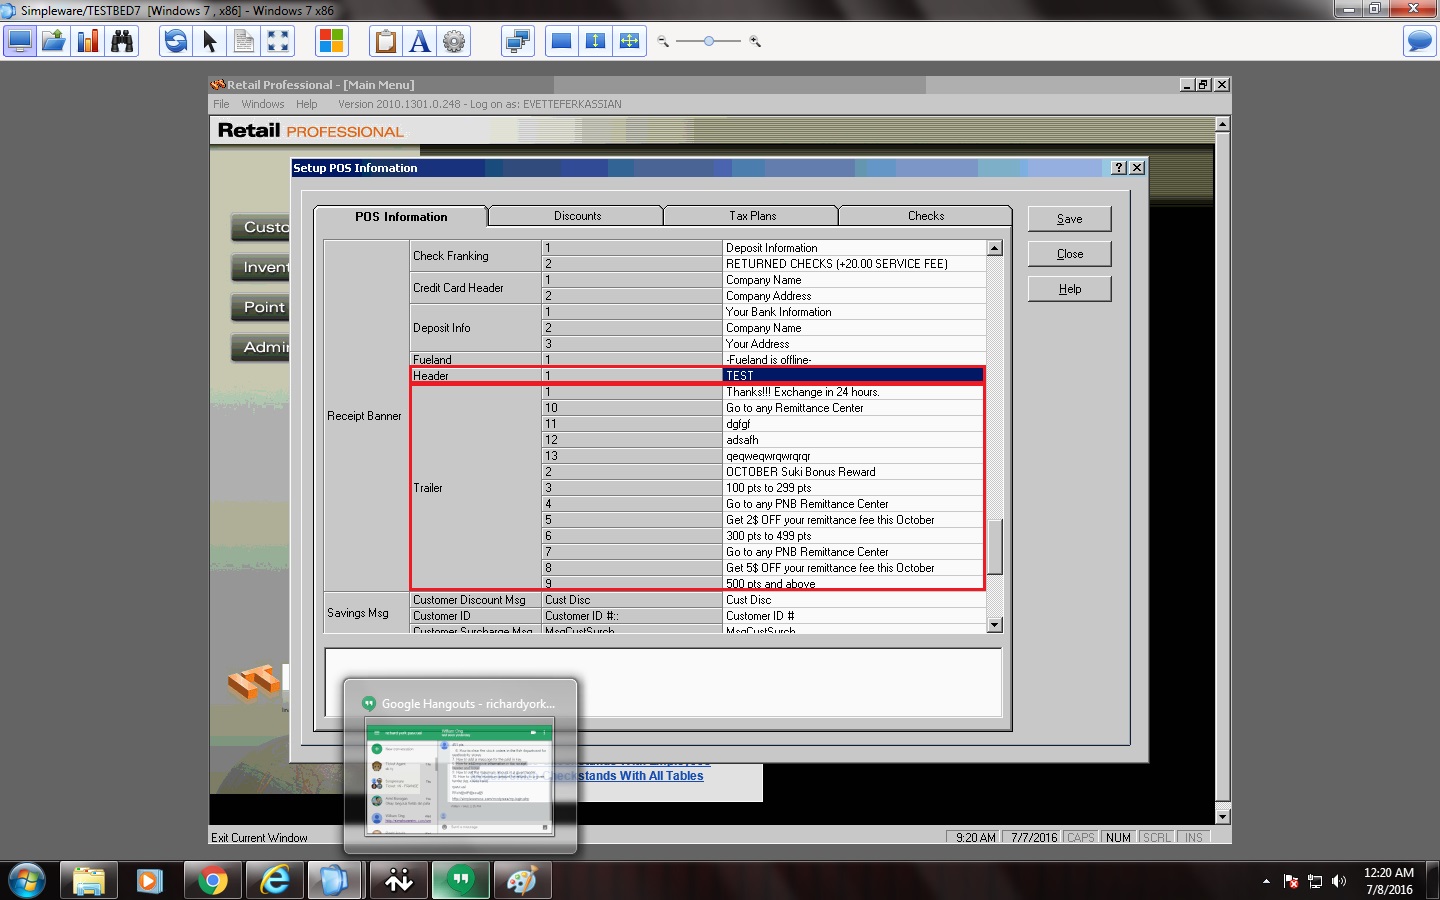This screenshot has width=1440, height=900.
Task: Refresh using the blue circular arrow icon
Action: point(174,41)
